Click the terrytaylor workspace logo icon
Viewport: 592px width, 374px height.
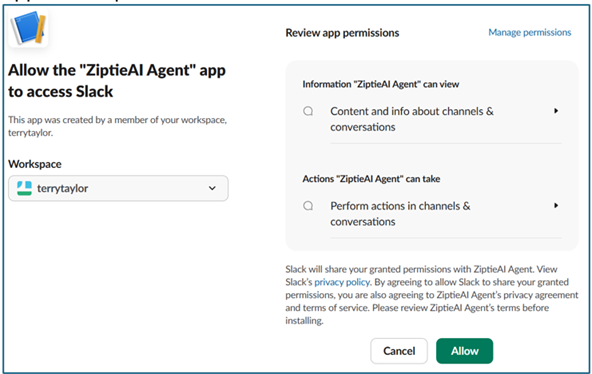tap(25, 188)
